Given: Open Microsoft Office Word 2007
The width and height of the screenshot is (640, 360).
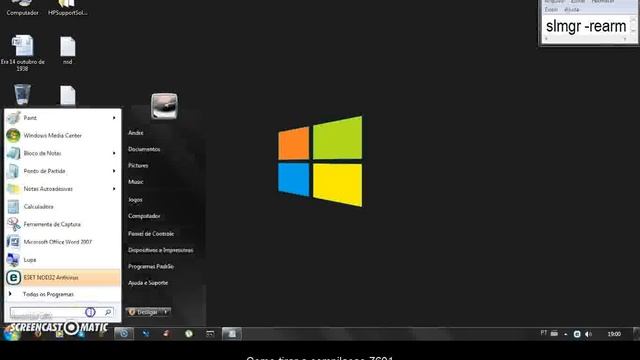Looking at the screenshot, I should [62, 242].
